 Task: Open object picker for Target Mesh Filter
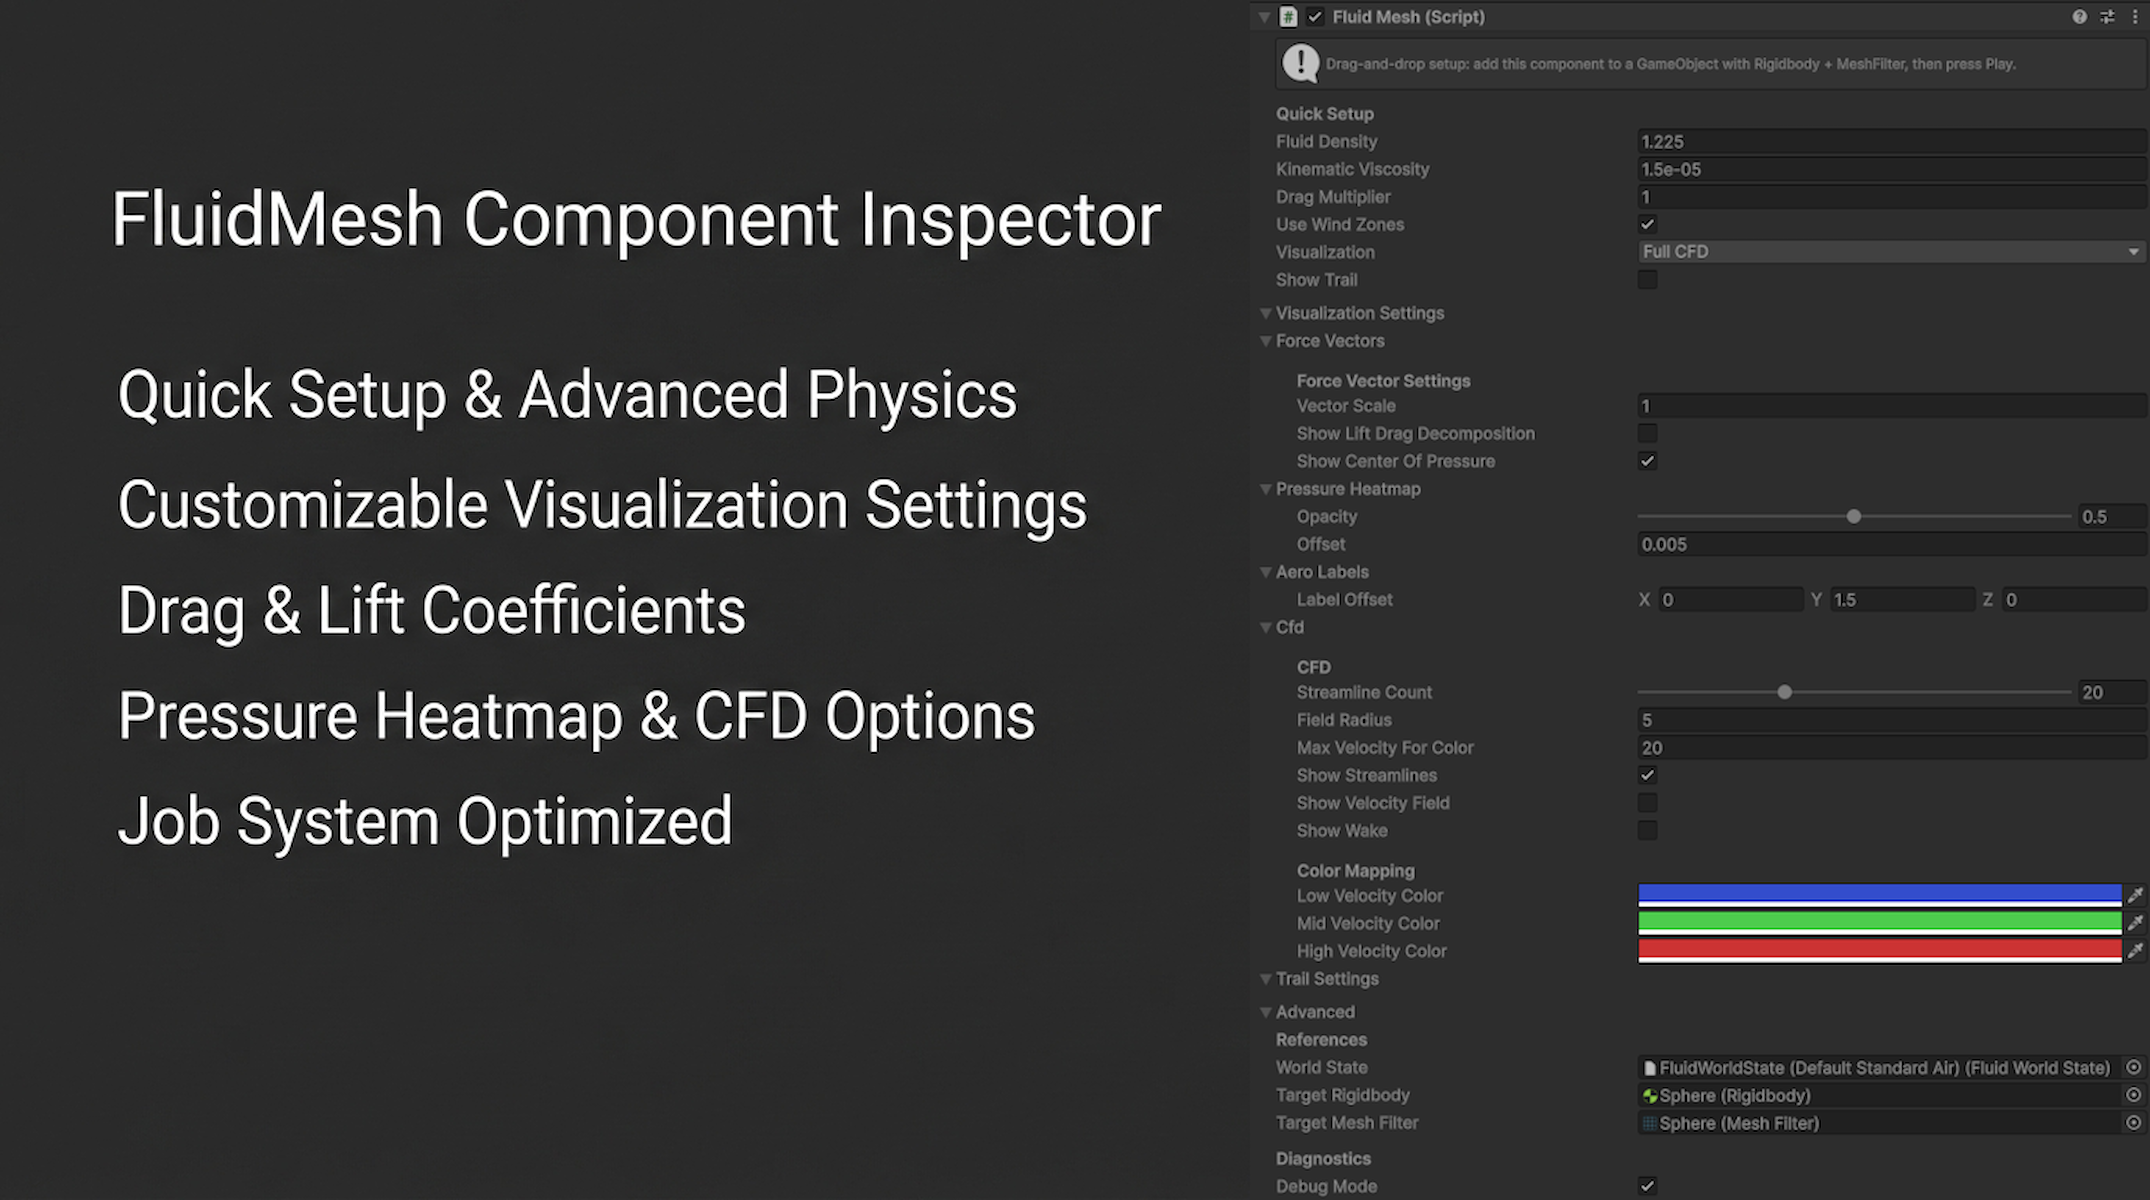pos(2133,1123)
